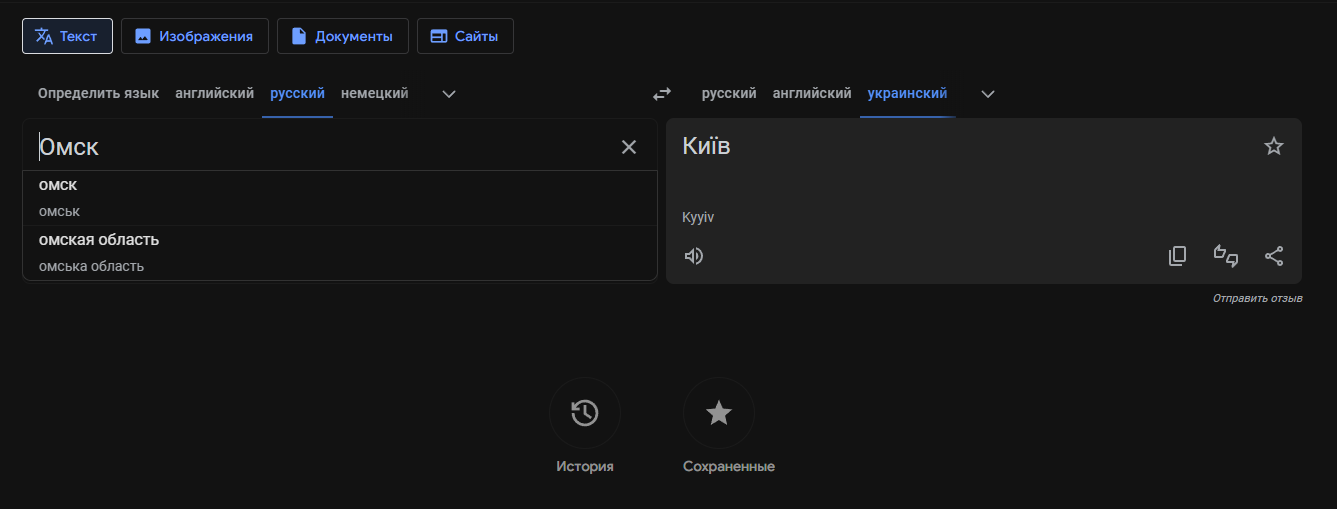This screenshot has height=509, width=1337.
Task: Listen to the Ukrainian translation
Action: (694, 256)
